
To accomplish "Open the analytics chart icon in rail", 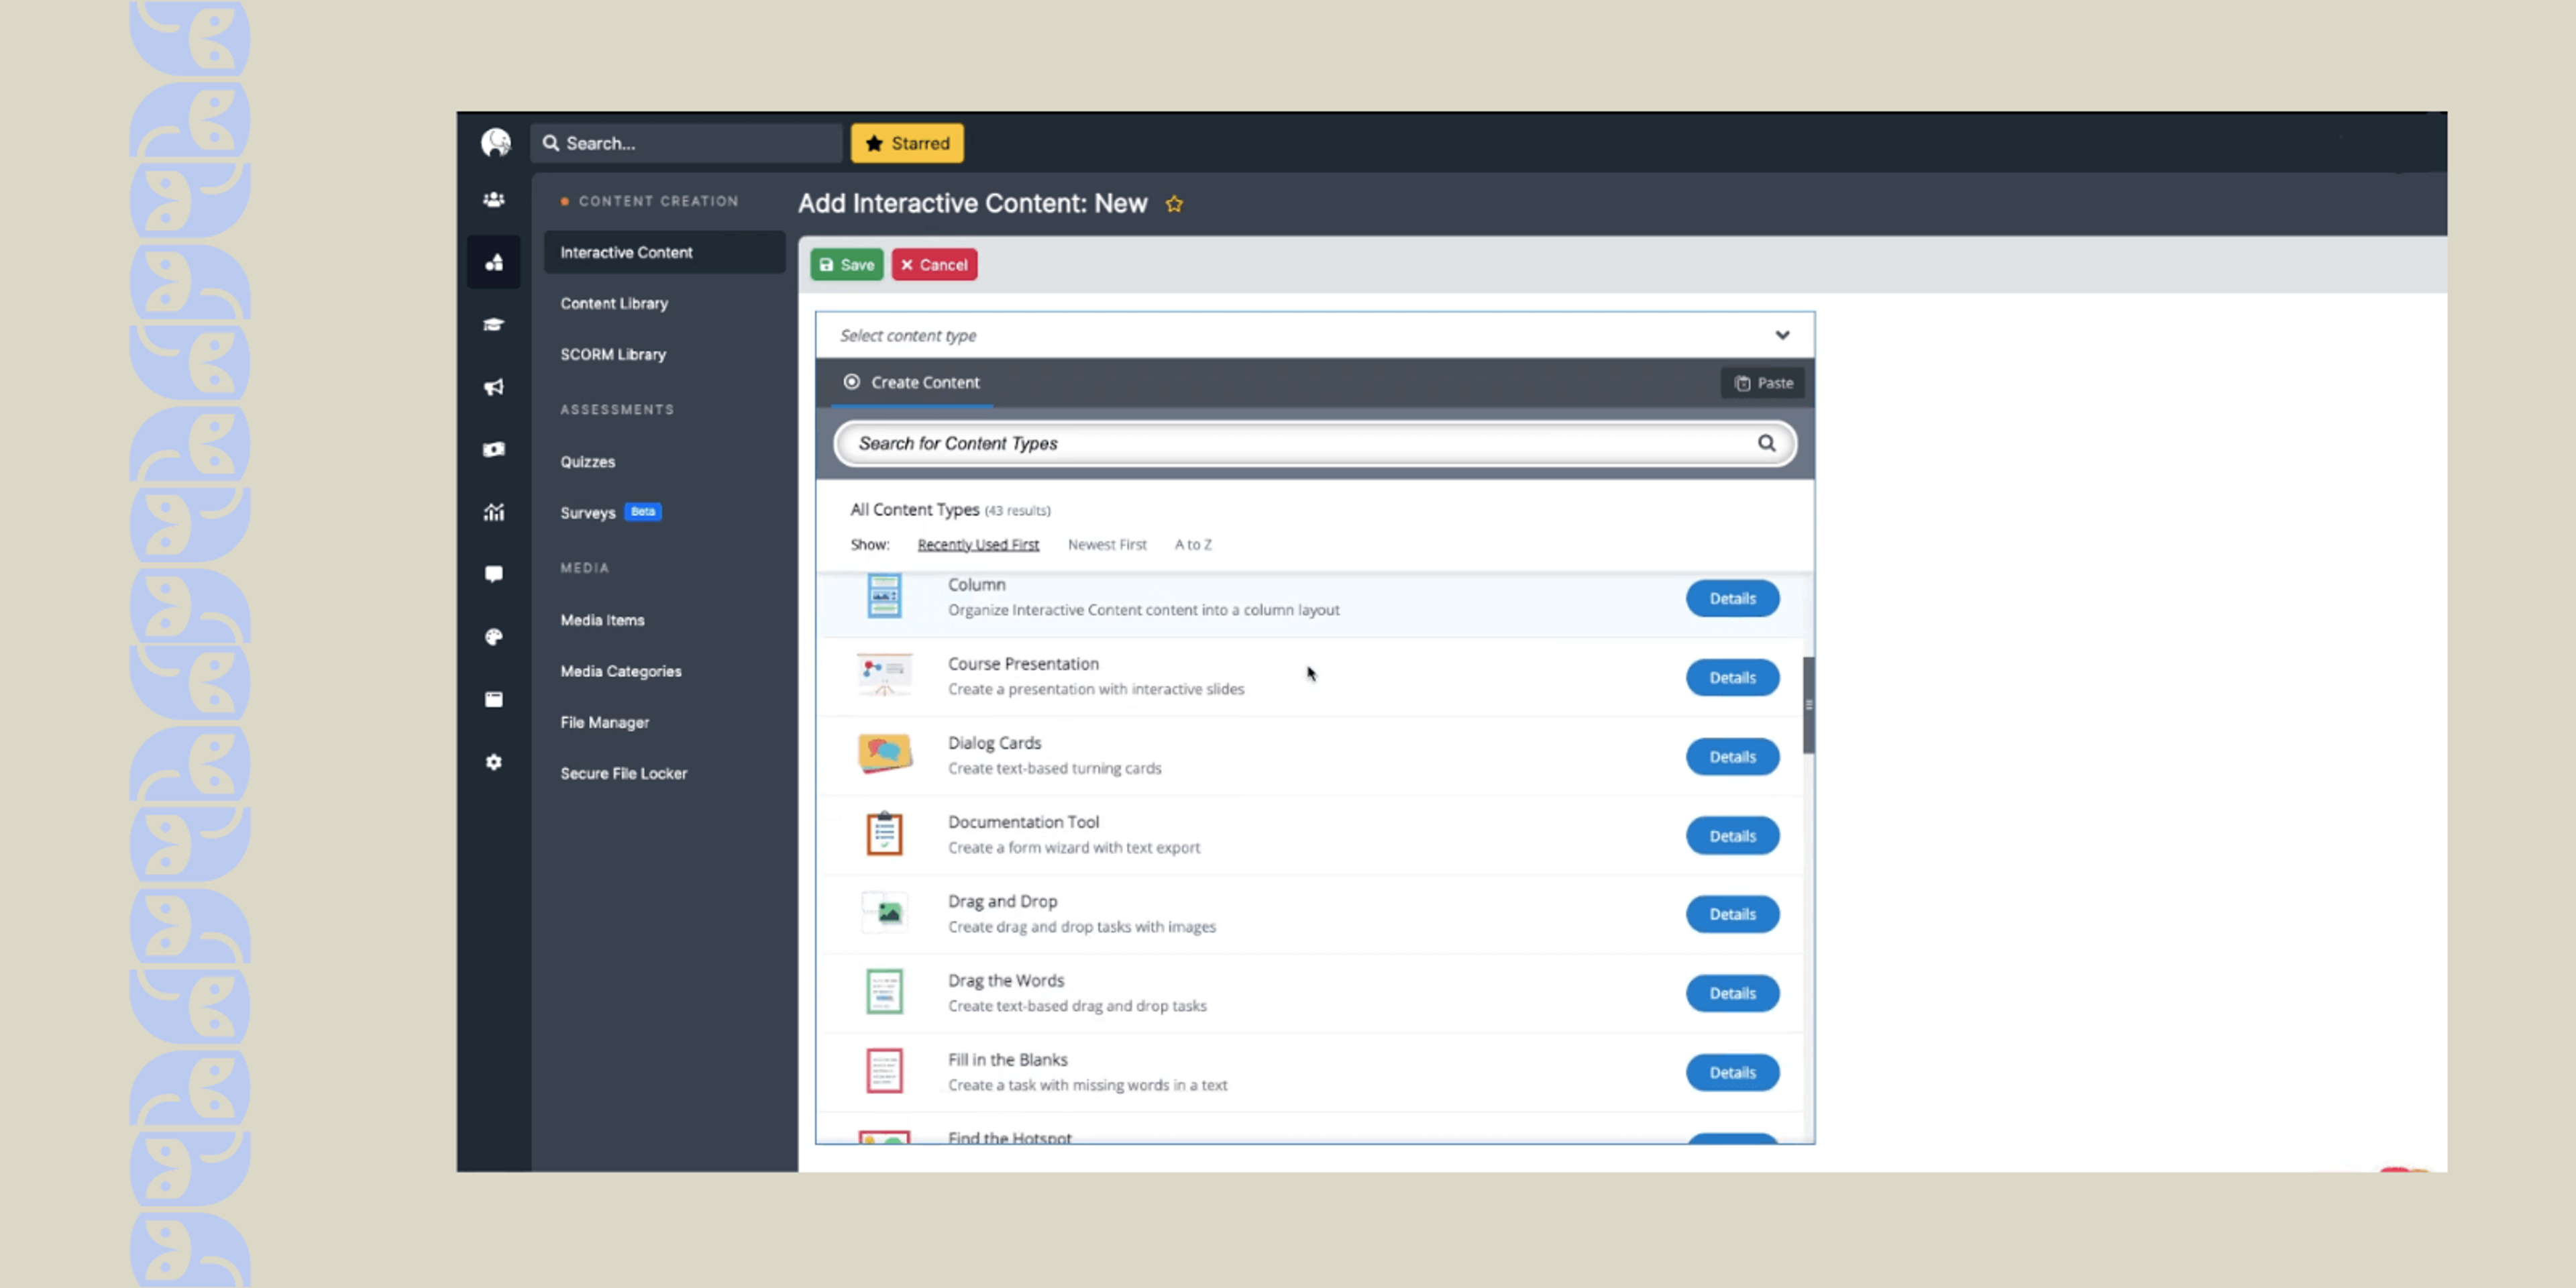I will [494, 512].
